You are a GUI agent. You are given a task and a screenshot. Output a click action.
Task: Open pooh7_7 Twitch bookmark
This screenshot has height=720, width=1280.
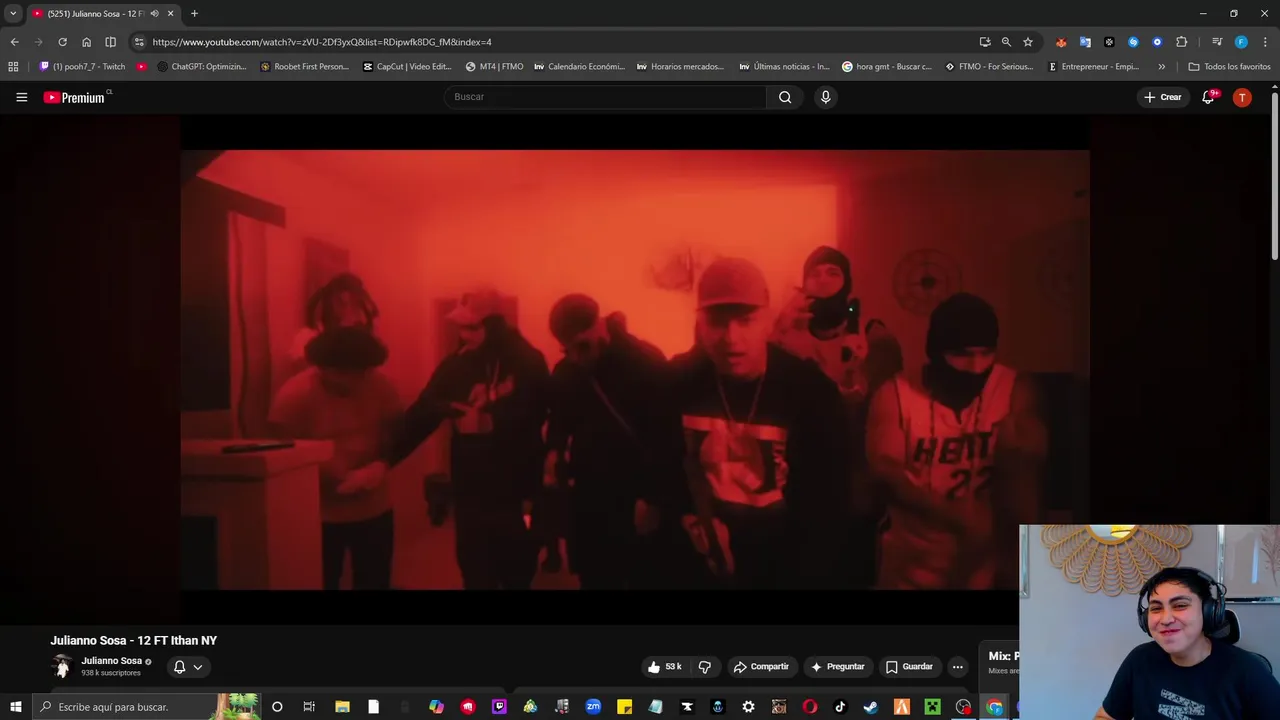point(82,67)
